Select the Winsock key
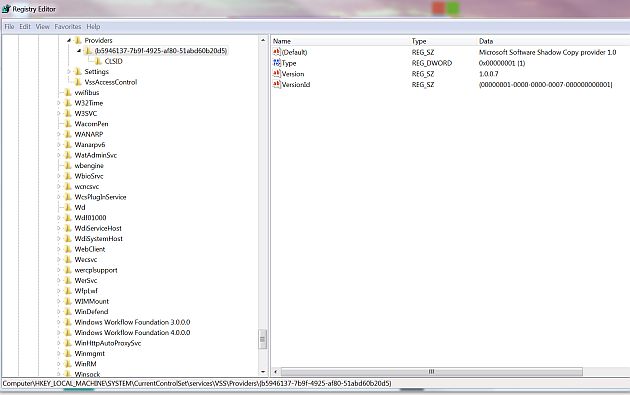Image resolution: width=630 pixels, height=395 pixels. [87, 374]
